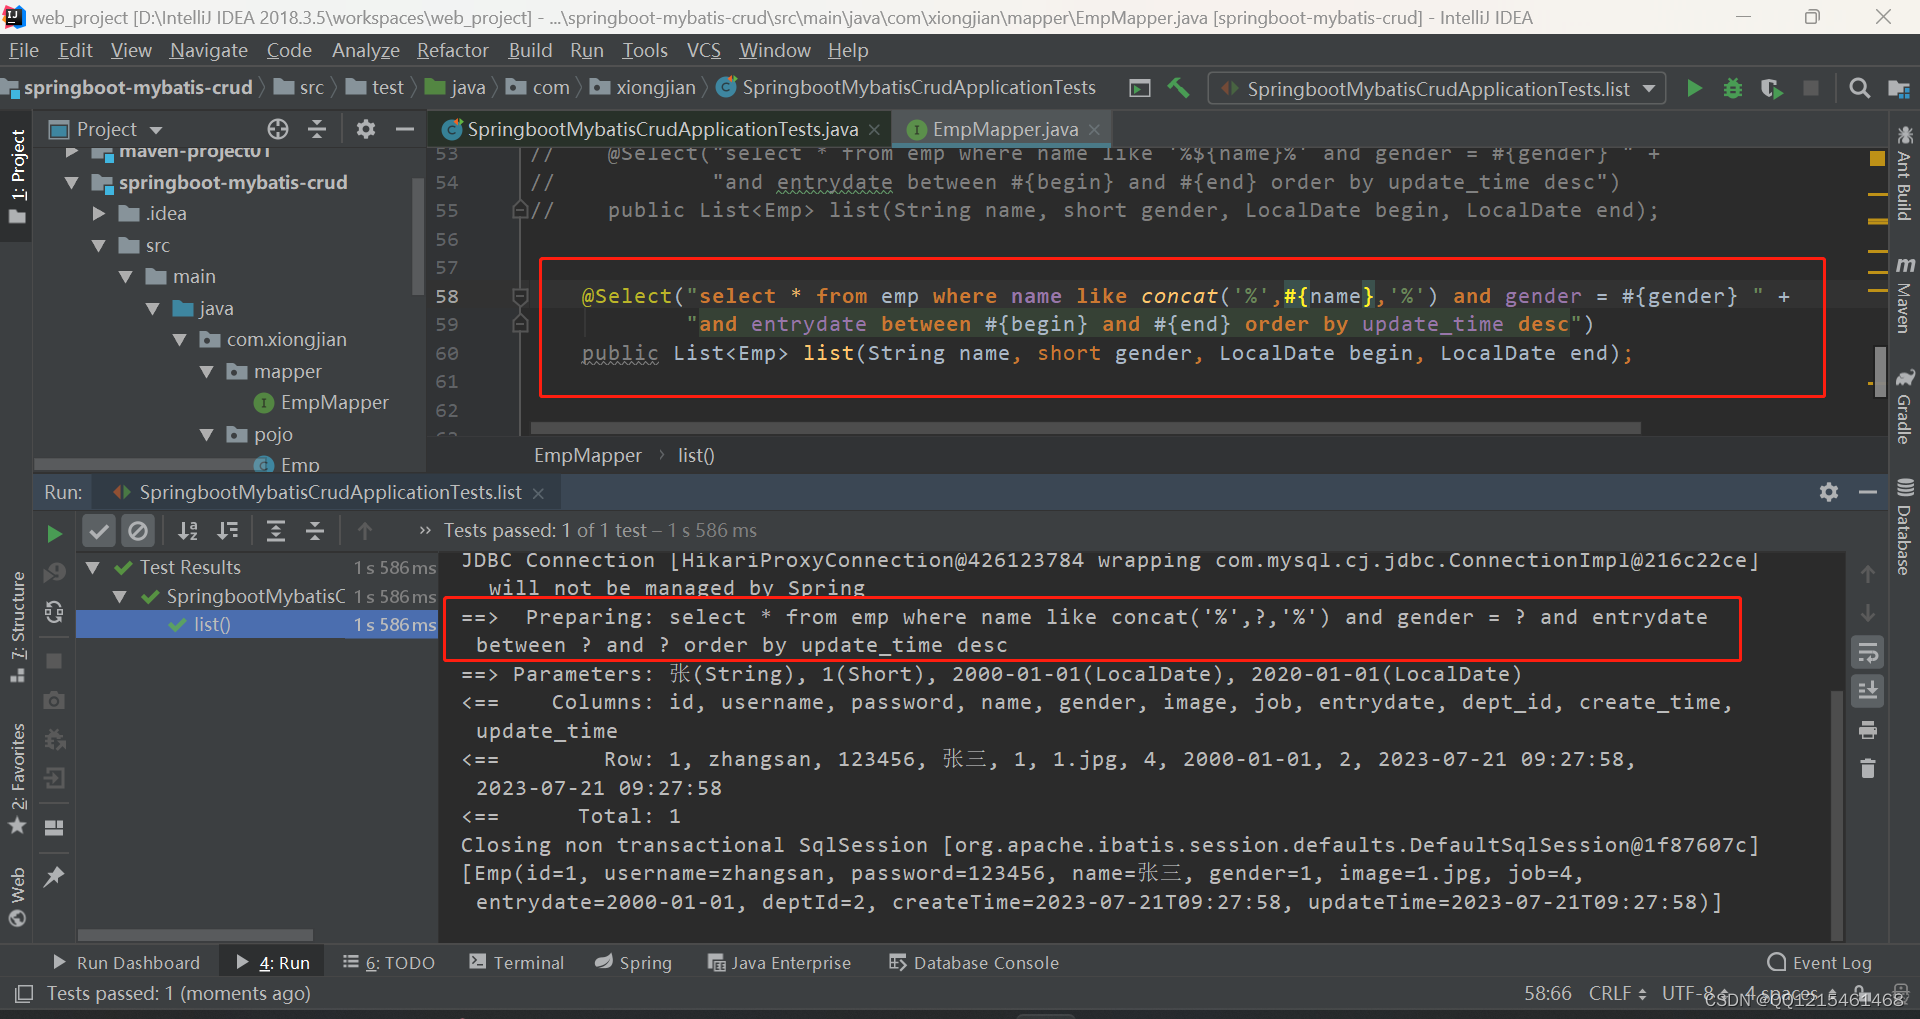Collapse the main folder

125,276
